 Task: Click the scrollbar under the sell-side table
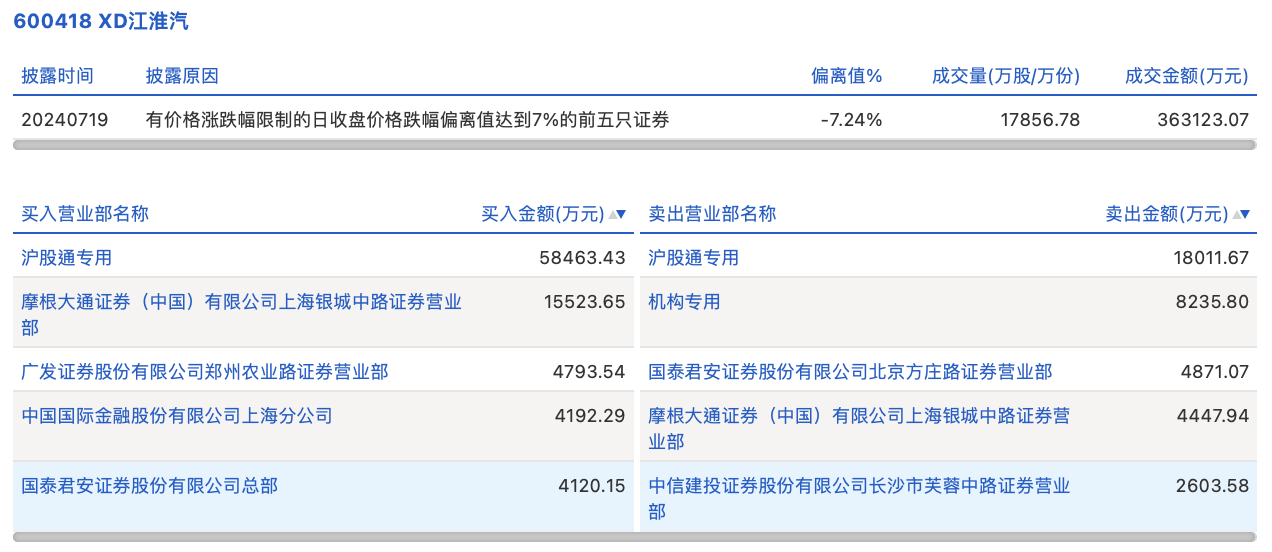[948, 537]
